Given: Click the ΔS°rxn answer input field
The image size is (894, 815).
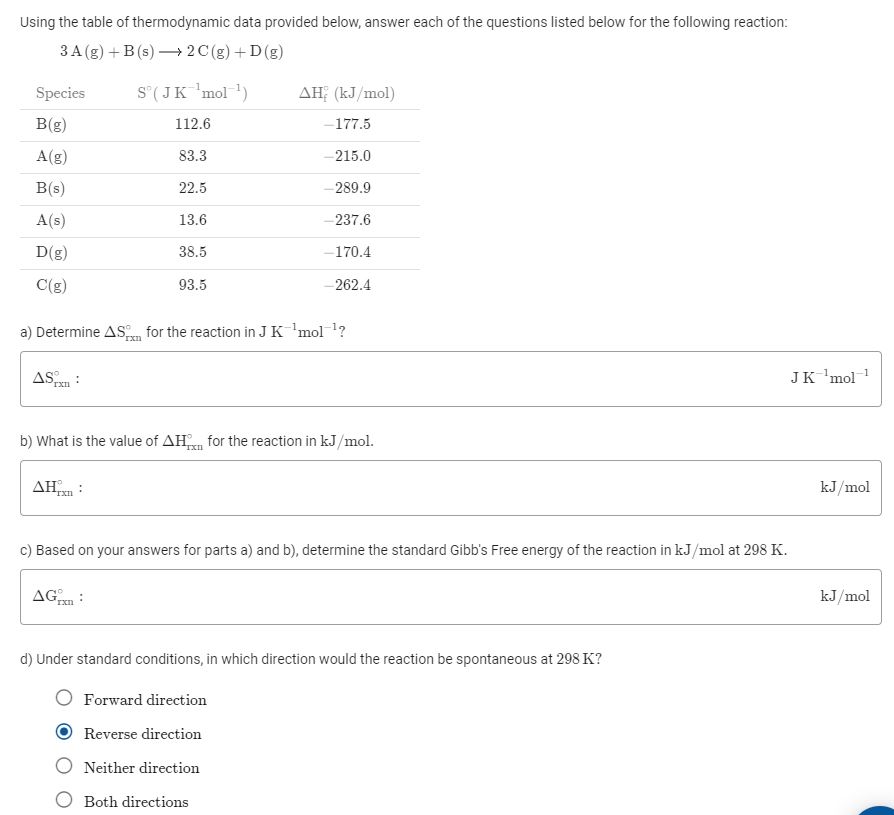Looking at the screenshot, I should coord(450,378).
